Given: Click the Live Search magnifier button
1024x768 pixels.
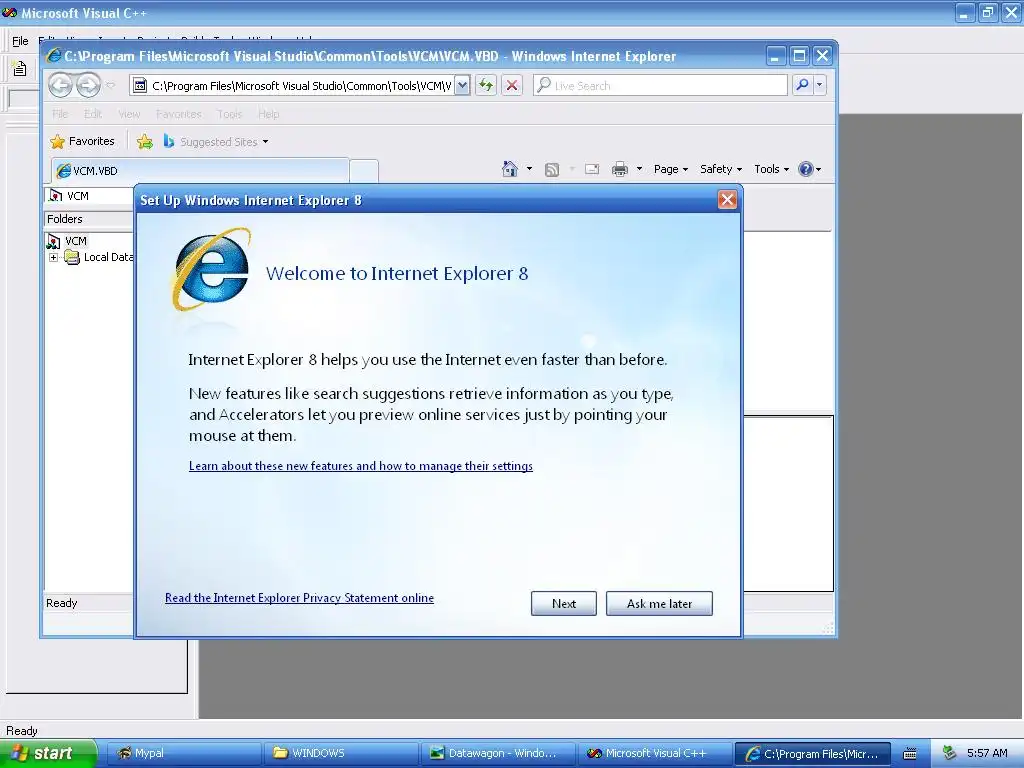Looking at the screenshot, I should (x=801, y=85).
